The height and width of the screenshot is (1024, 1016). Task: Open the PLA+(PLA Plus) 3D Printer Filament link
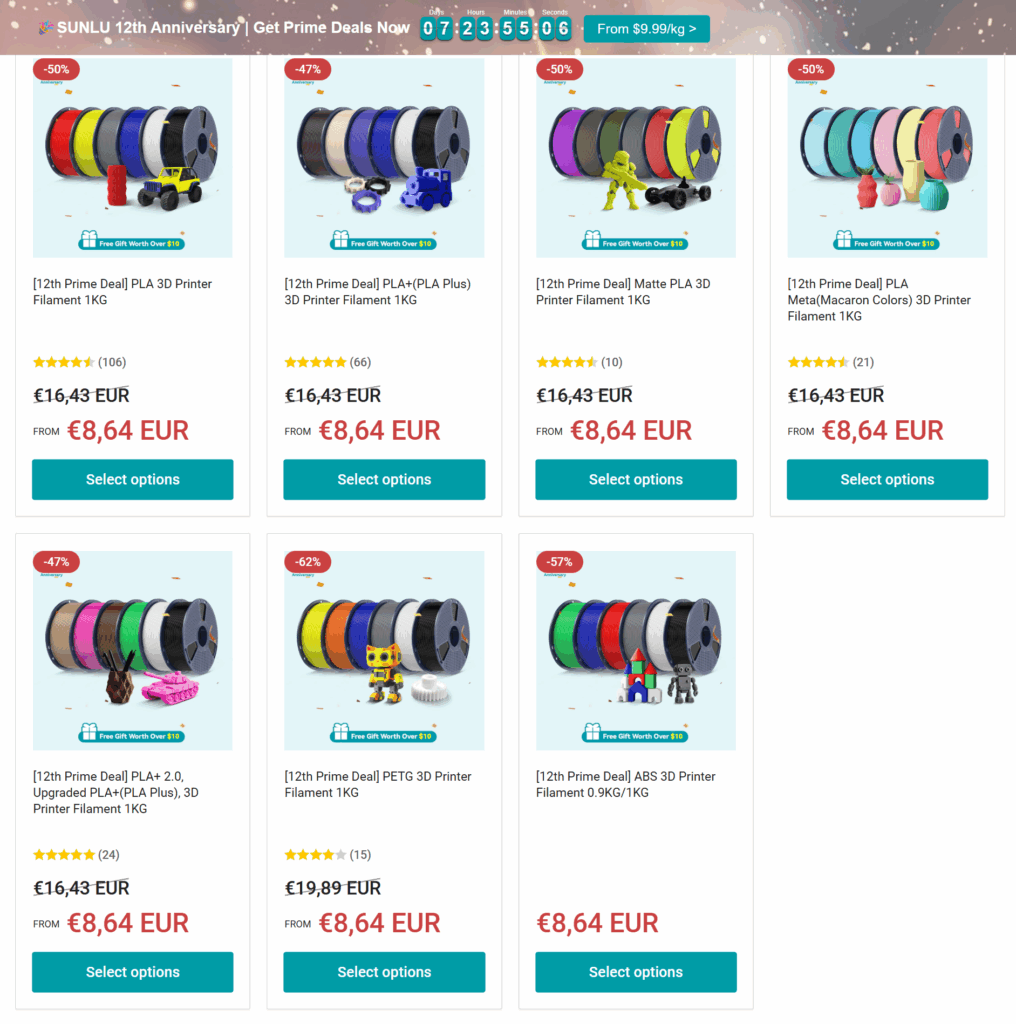377,292
